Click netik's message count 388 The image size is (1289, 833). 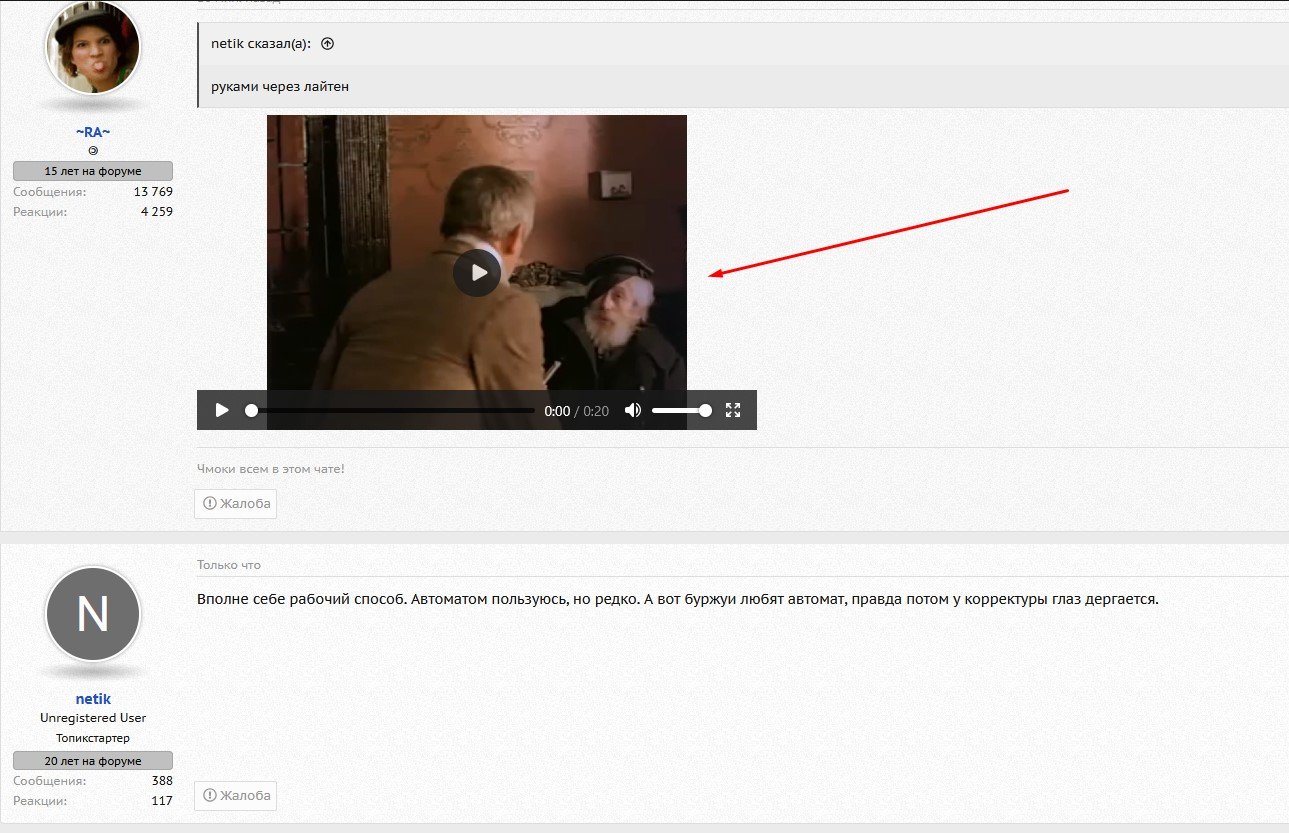click(162, 781)
